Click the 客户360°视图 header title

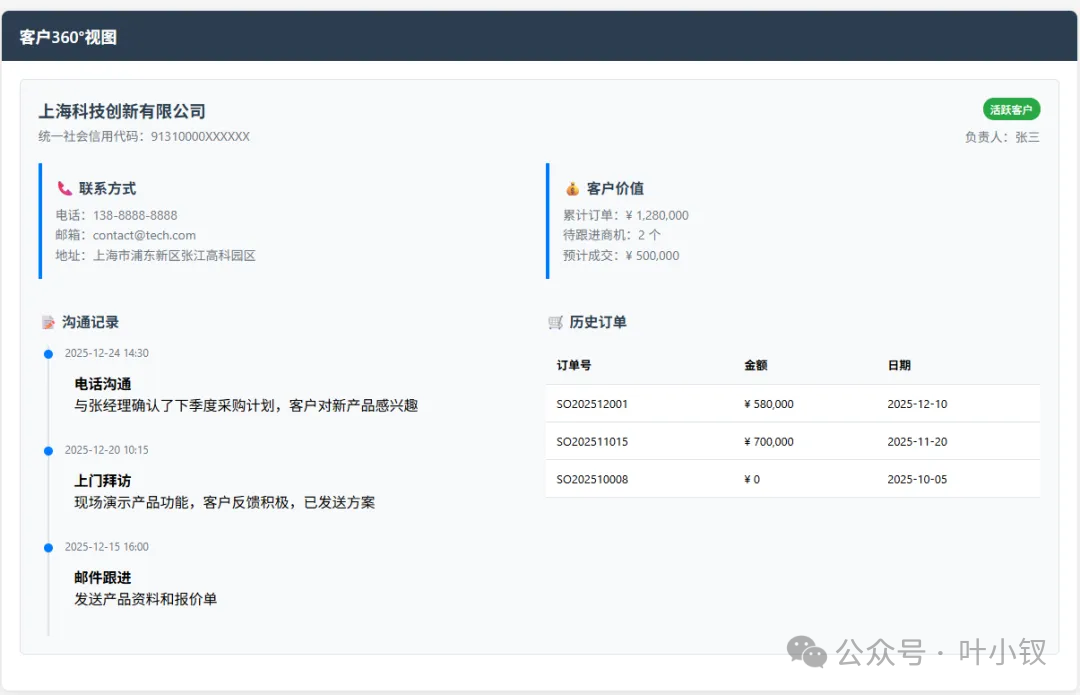pyautogui.click(x=68, y=37)
